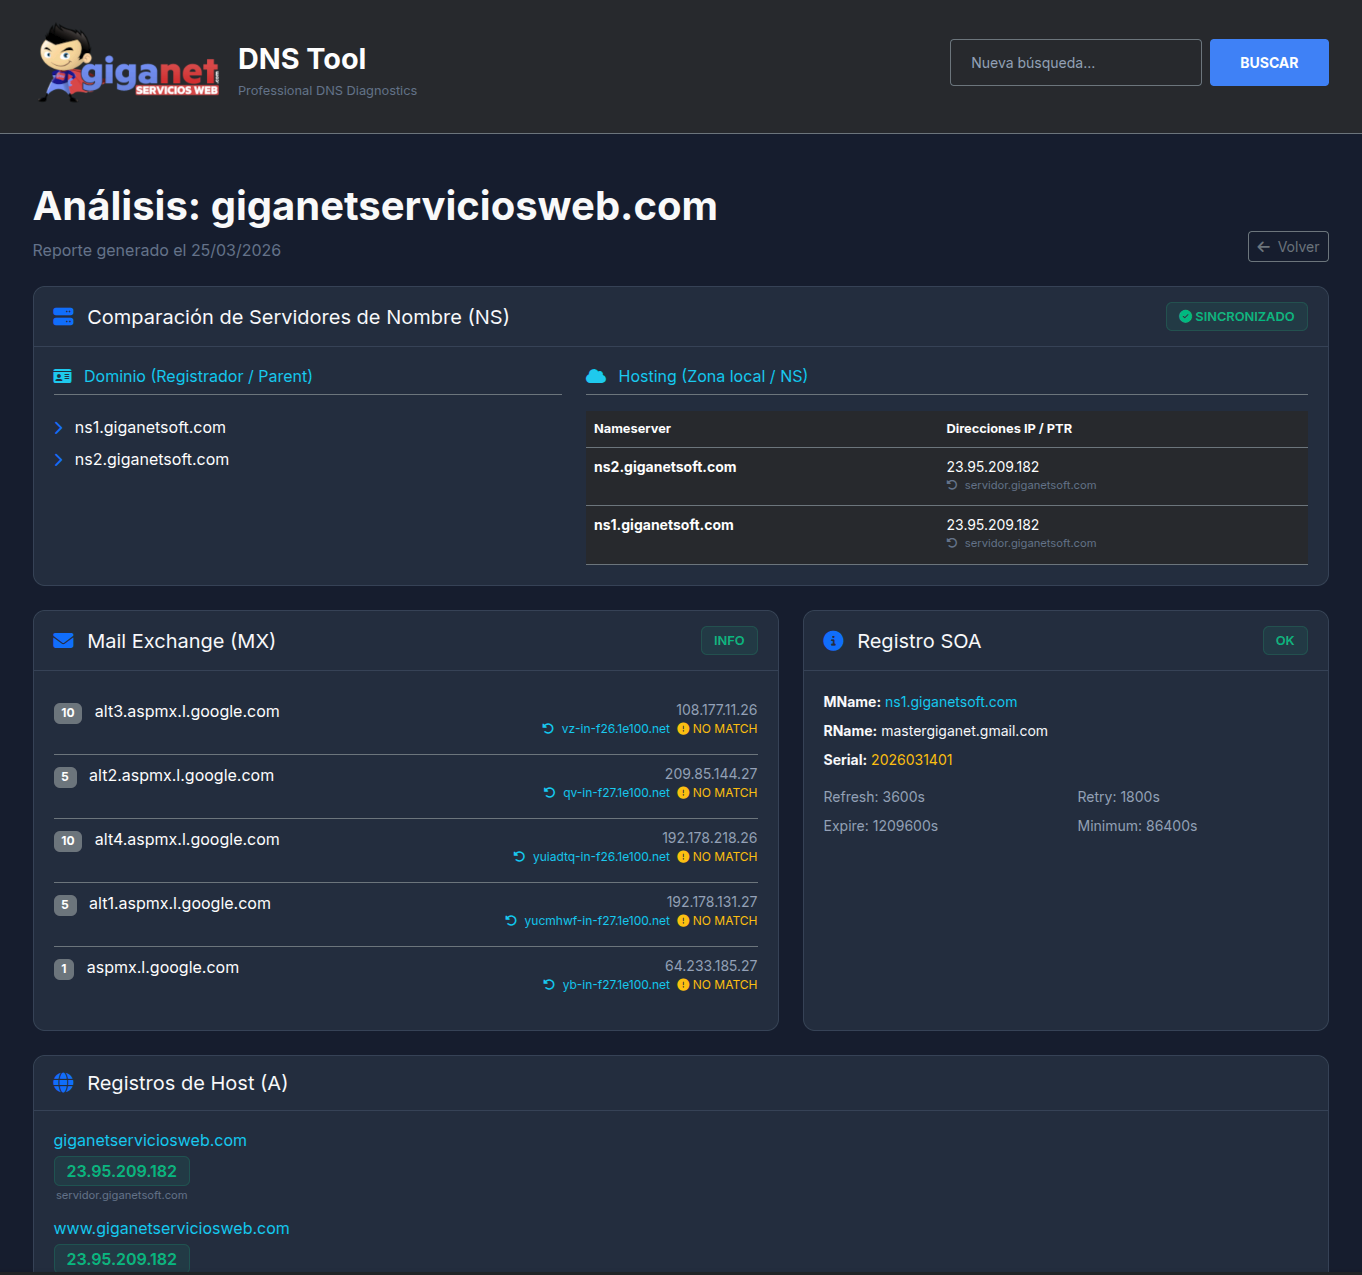Click the BUSCAR button
This screenshot has width=1362, height=1275.
click(1269, 62)
